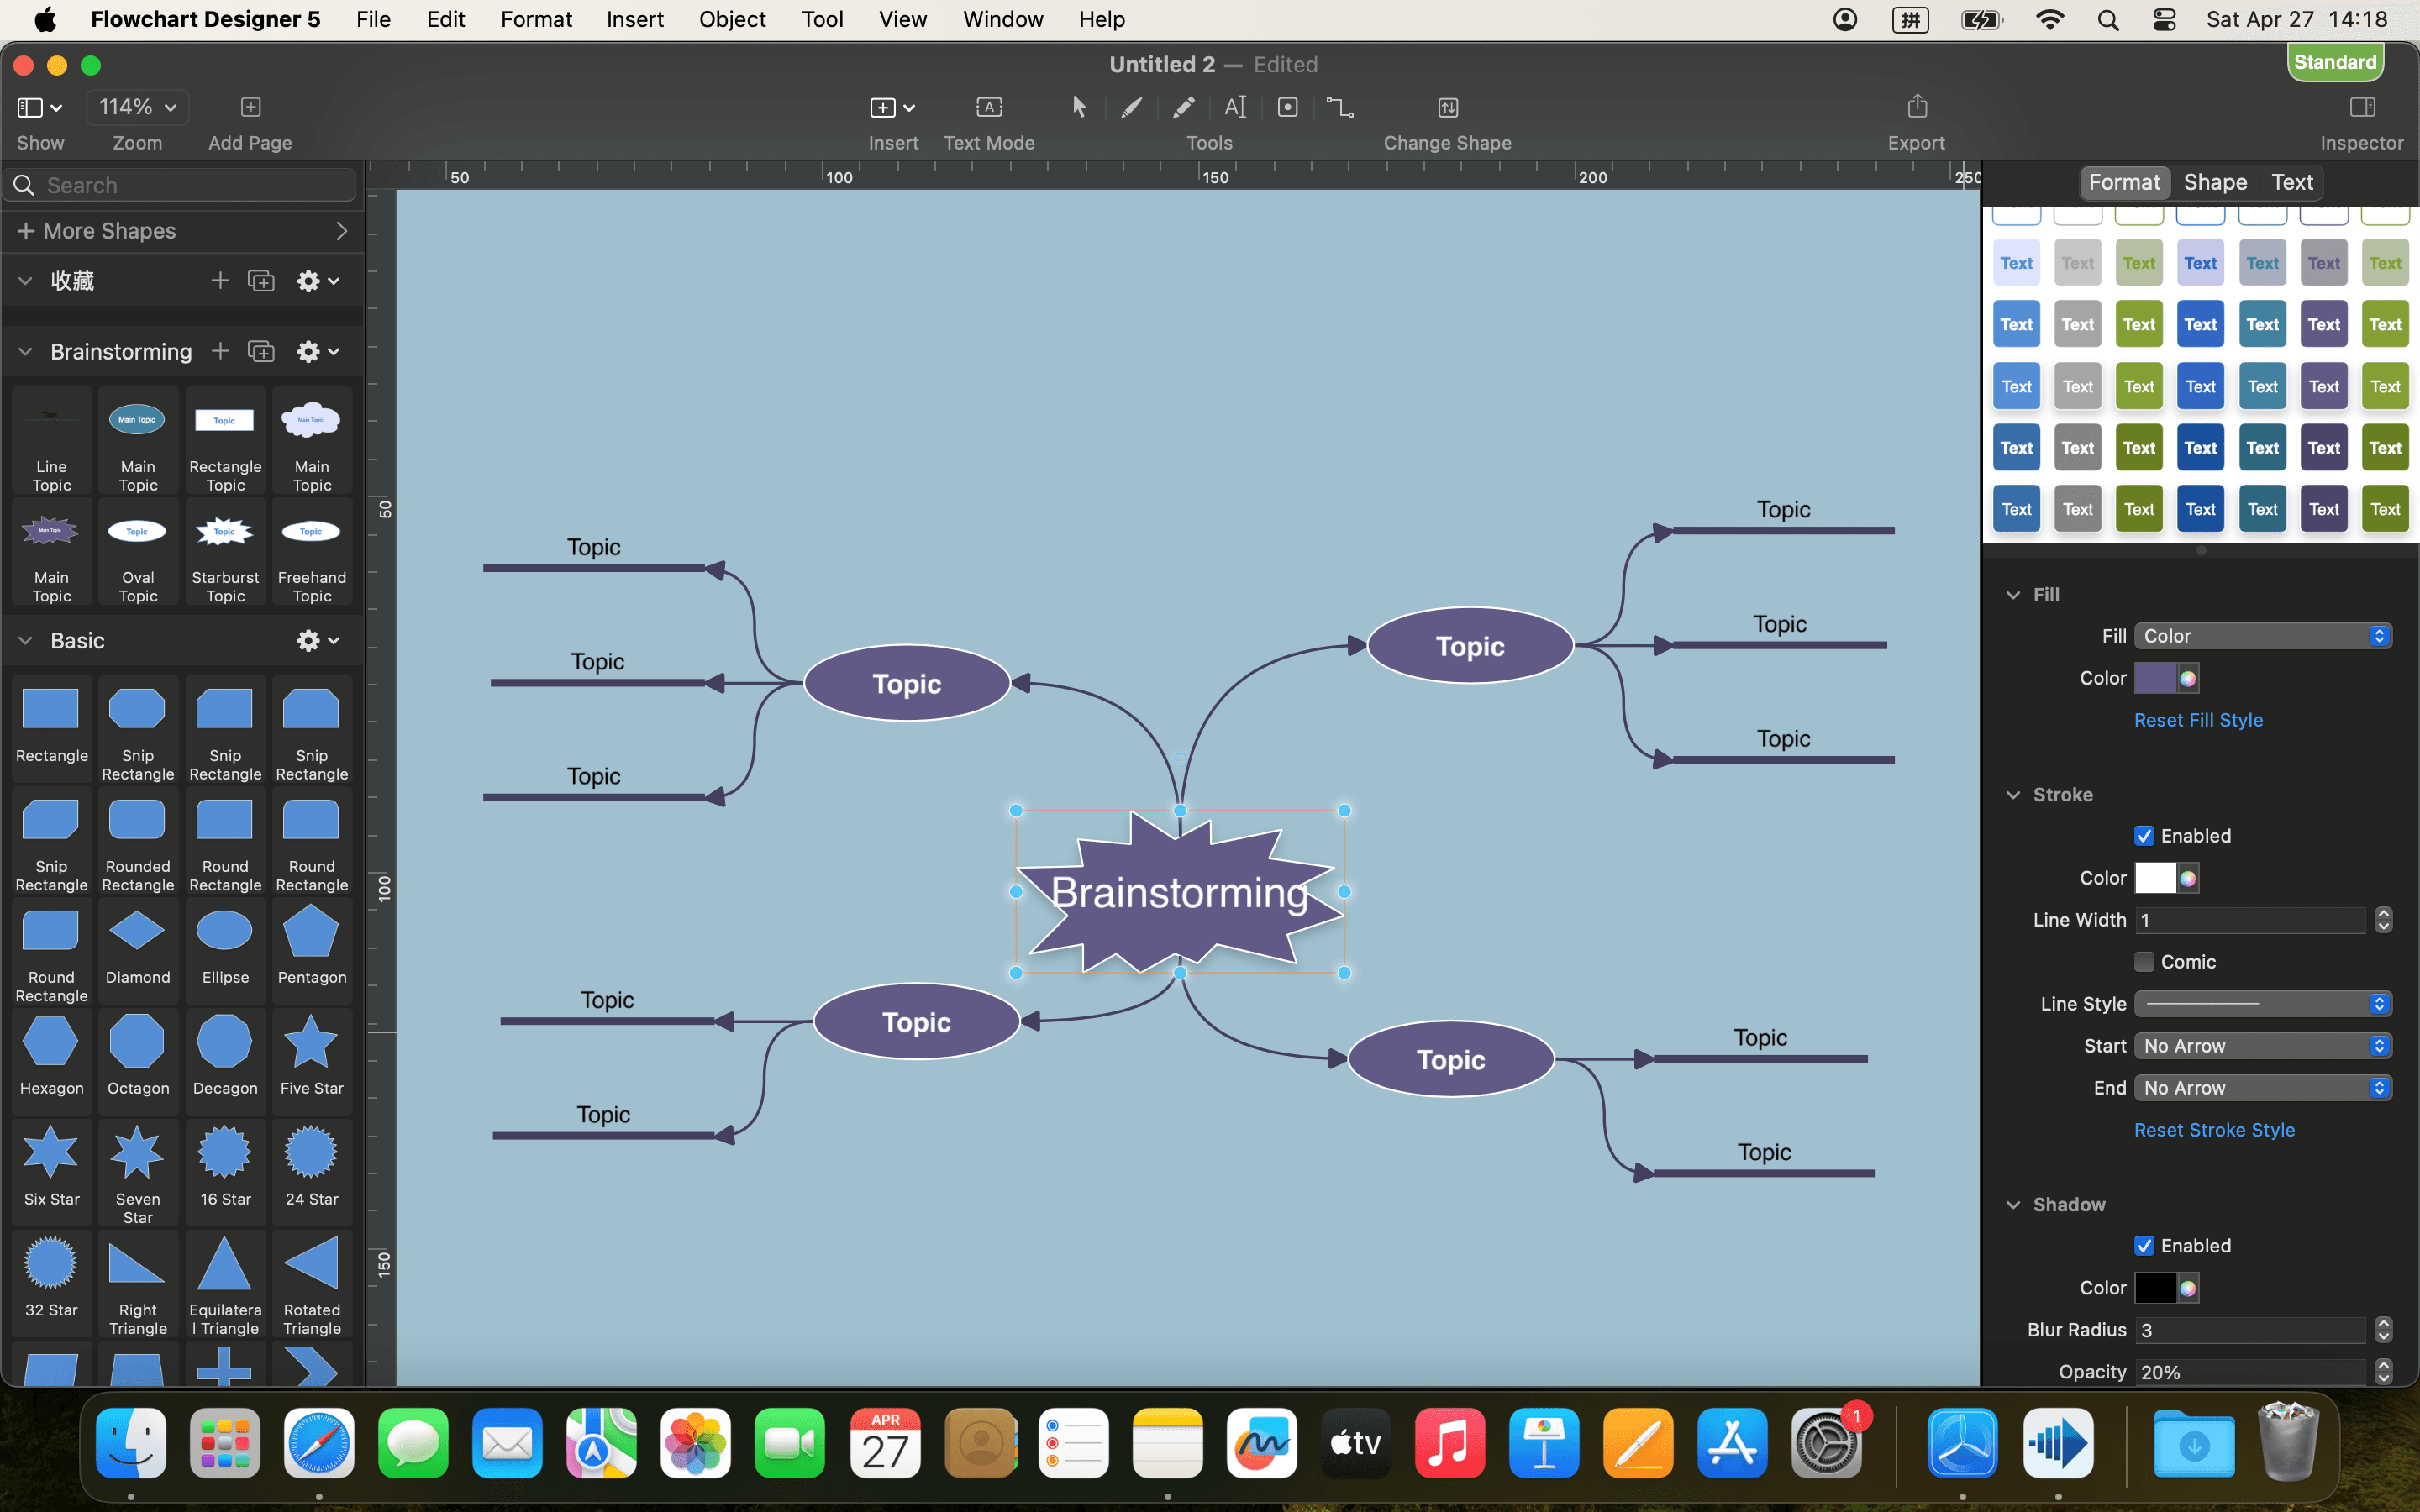Viewport: 2420px width, 1512px height.
Task: Uncheck Enabled under the Stroke section
Action: click(2145, 835)
